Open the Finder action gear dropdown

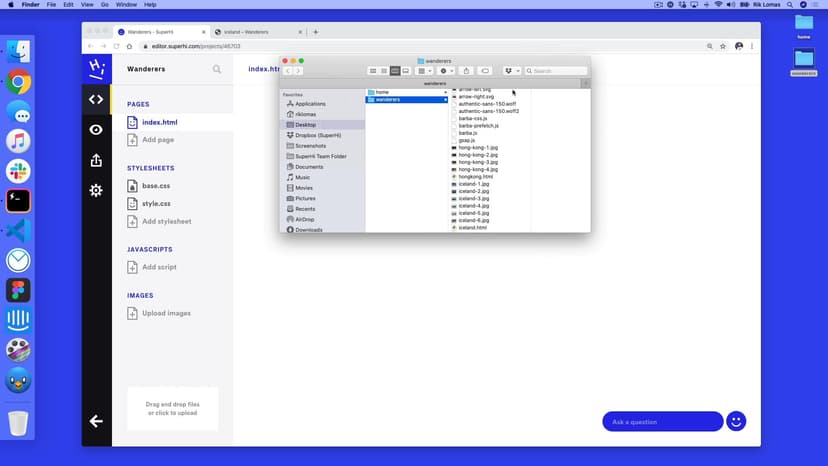[446, 71]
